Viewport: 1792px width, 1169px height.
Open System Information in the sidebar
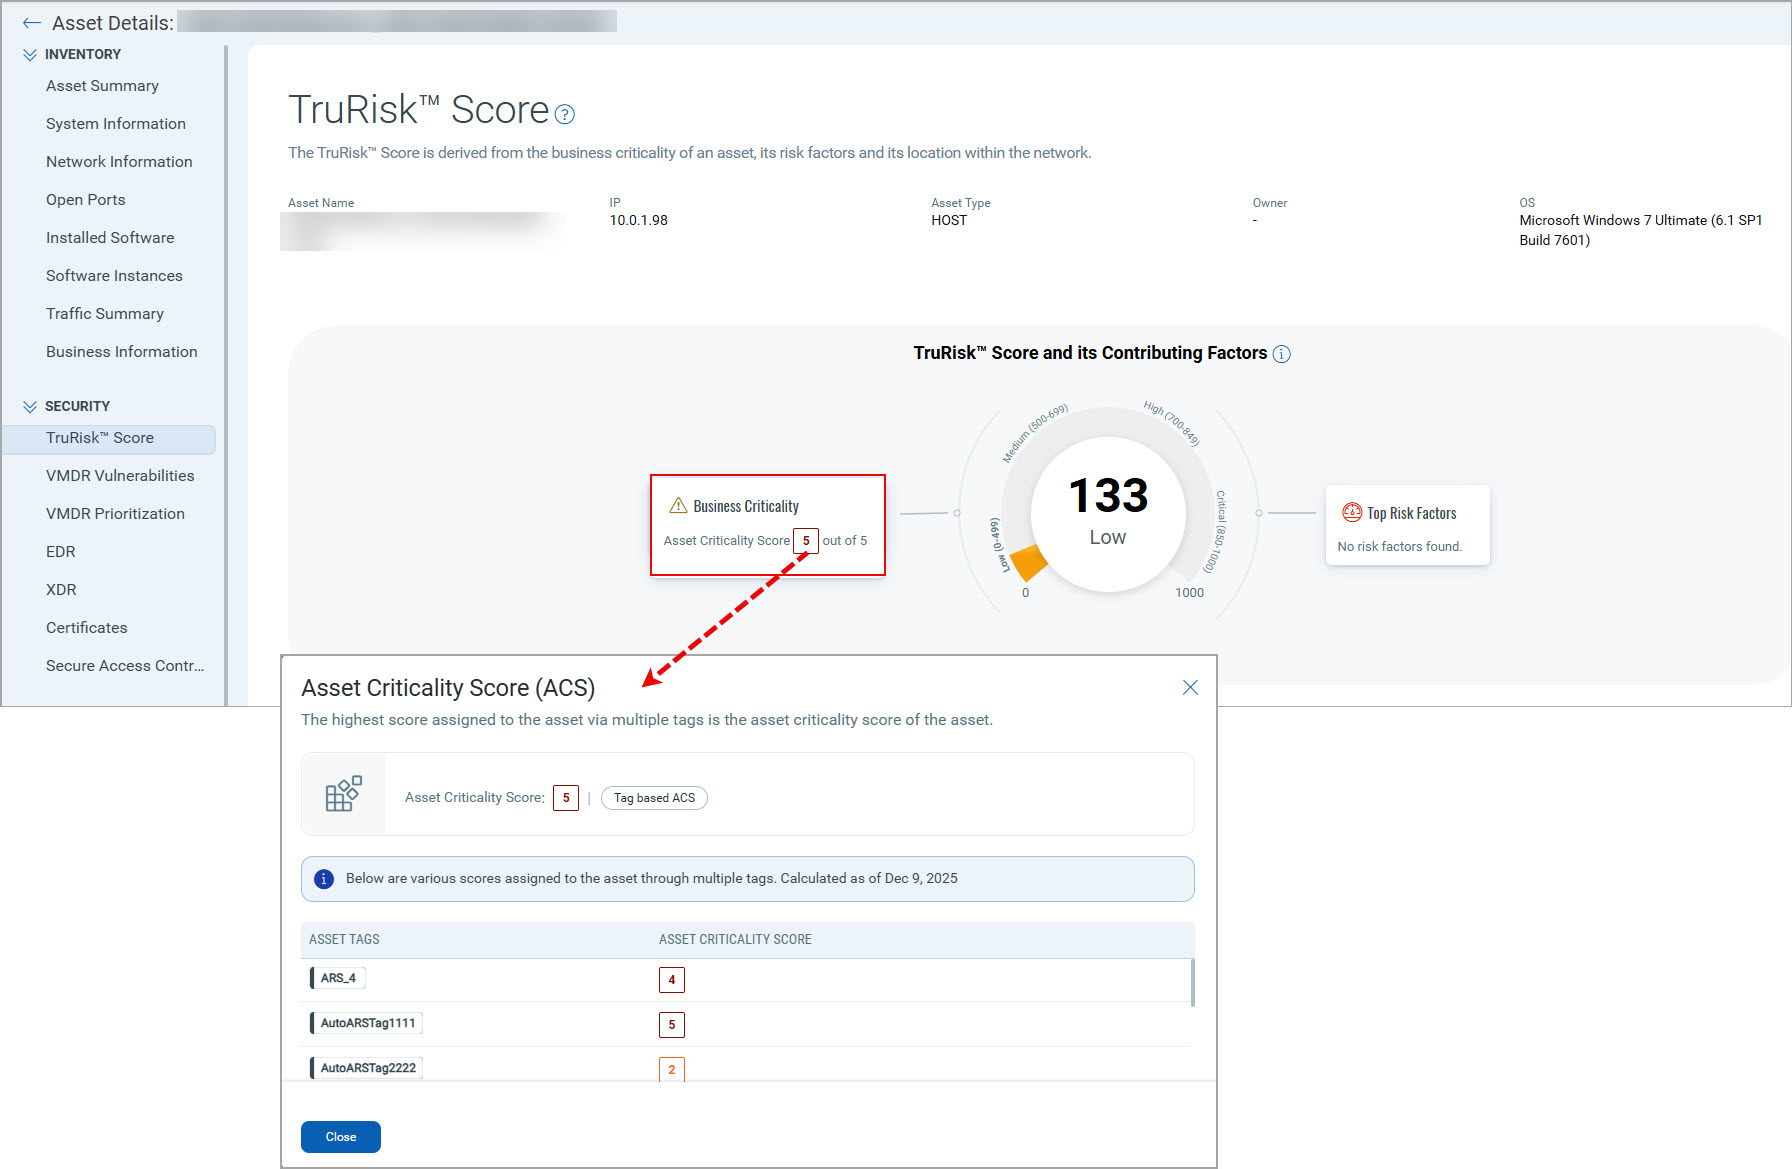point(116,124)
